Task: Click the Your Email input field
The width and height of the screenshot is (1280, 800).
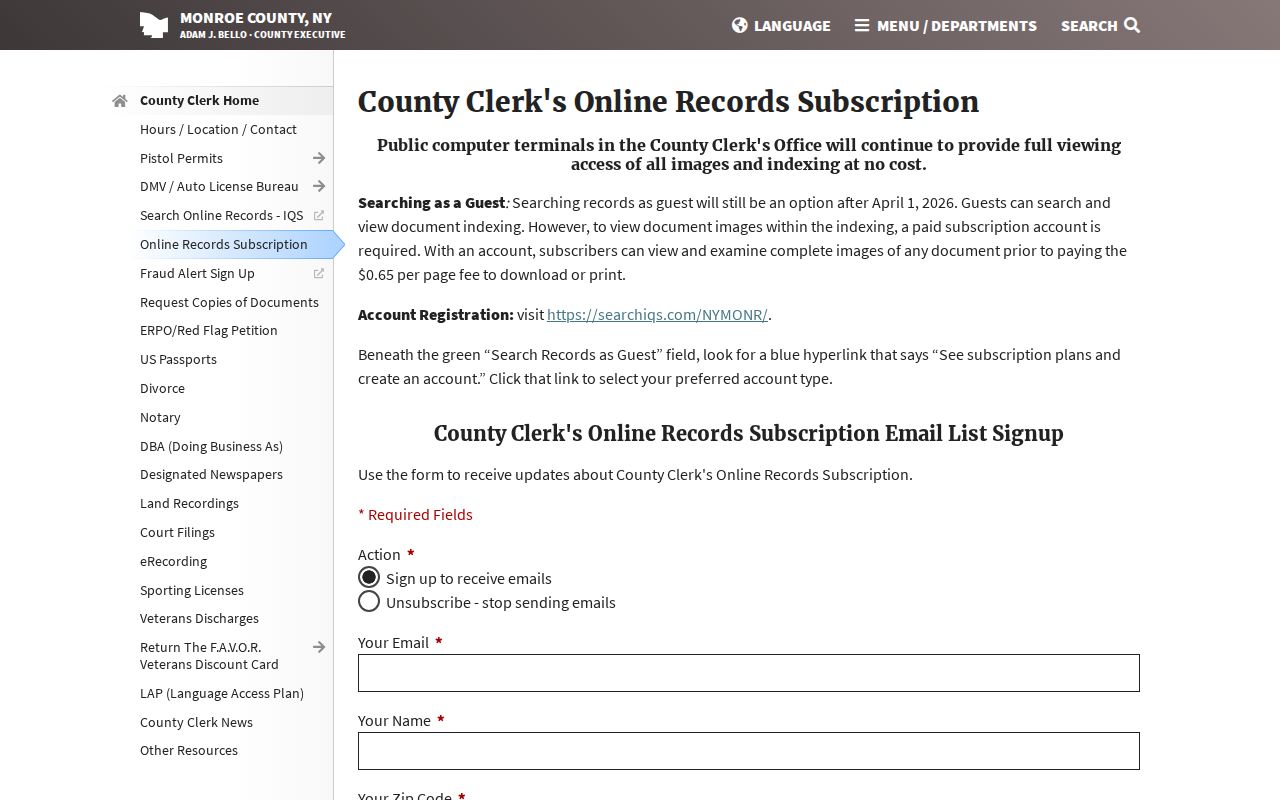Action: [x=749, y=673]
